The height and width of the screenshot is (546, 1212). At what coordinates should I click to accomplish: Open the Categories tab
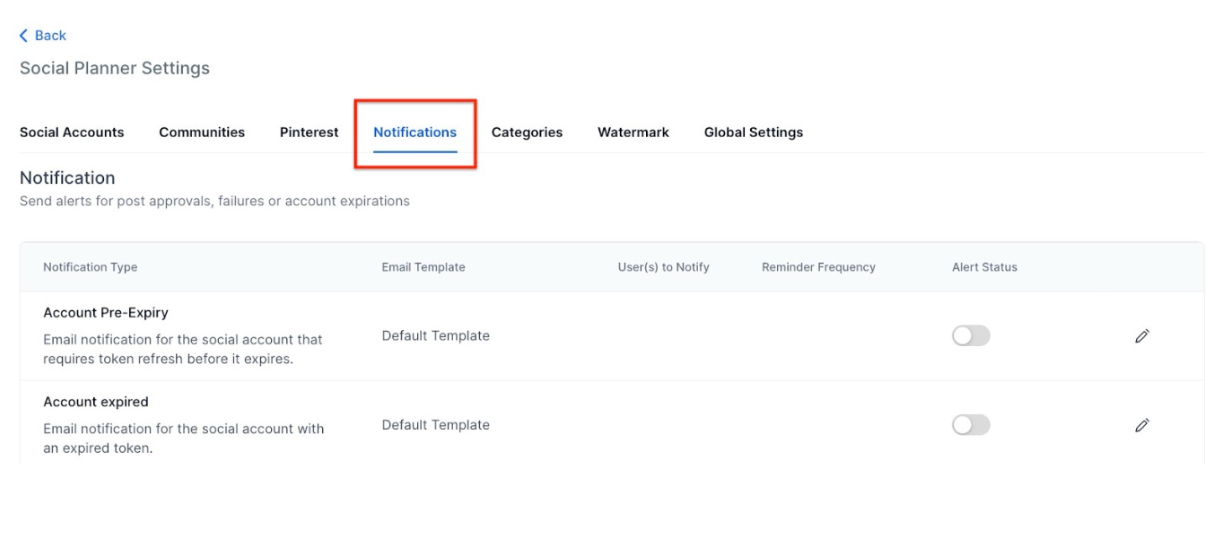(527, 132)
